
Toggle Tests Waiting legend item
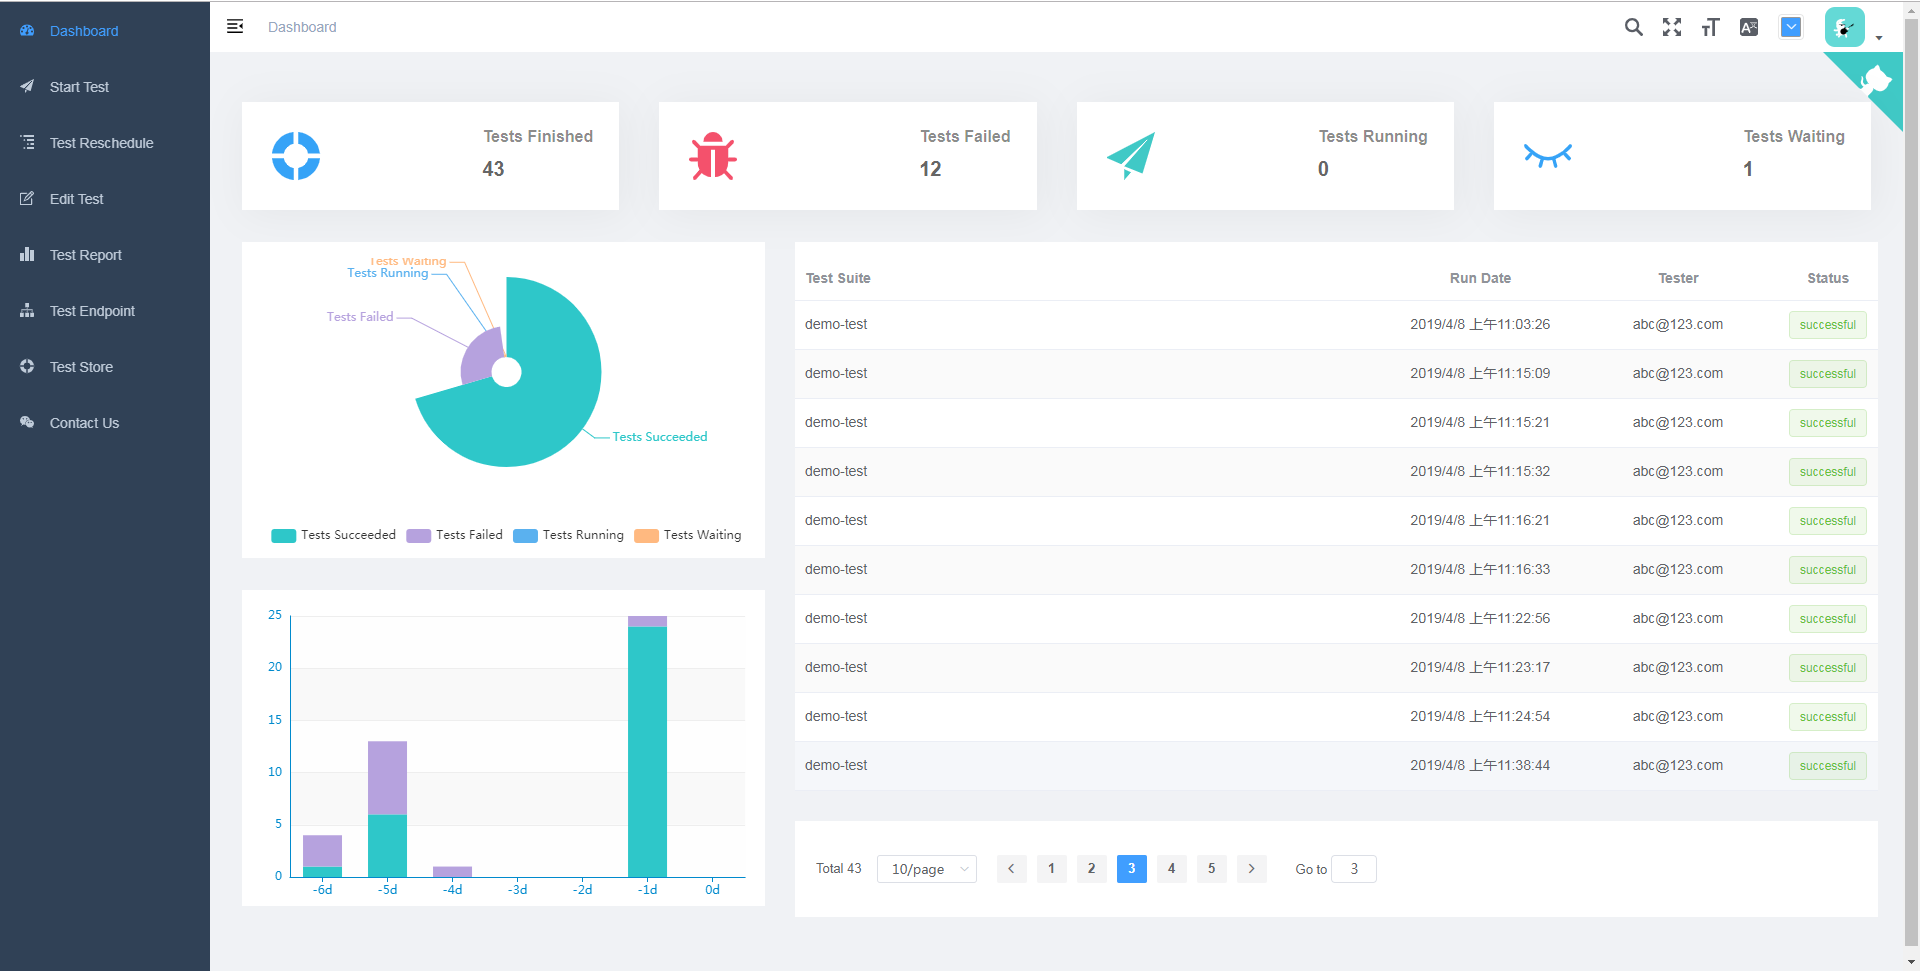click(688, 535)
